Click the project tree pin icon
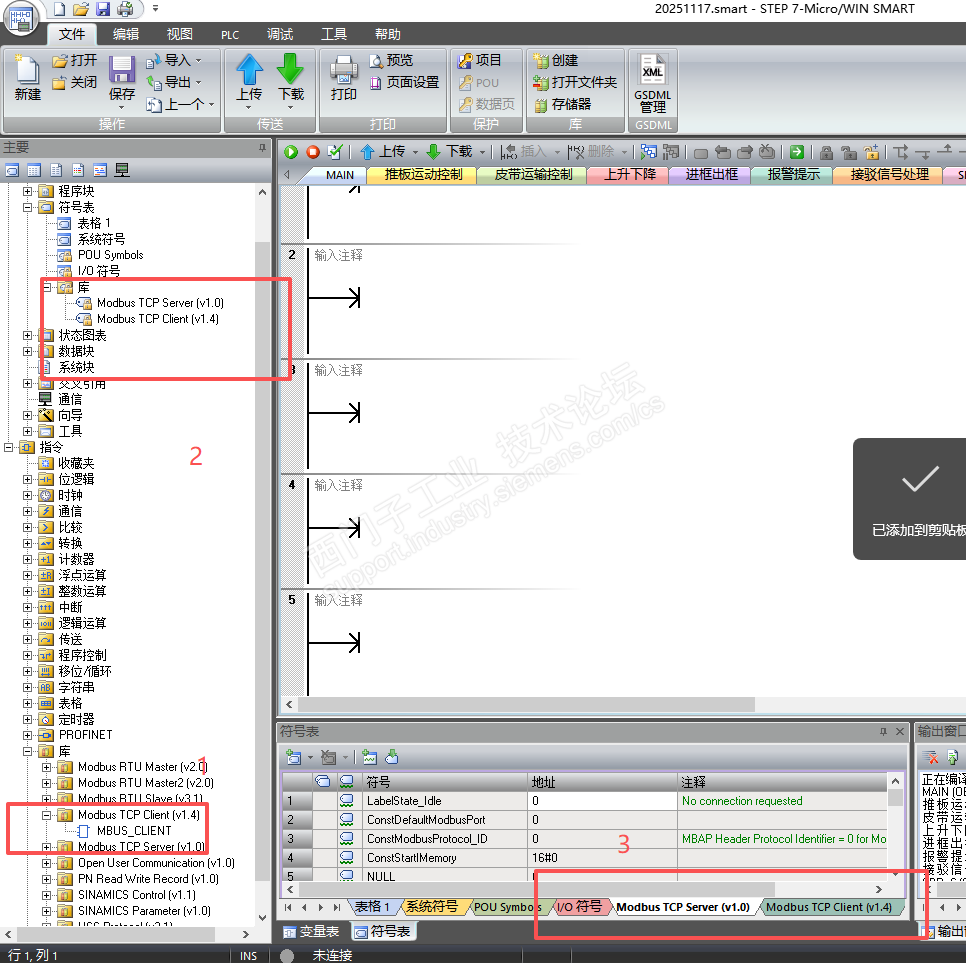This screenshot has width=966, height=963. (262, 147)
